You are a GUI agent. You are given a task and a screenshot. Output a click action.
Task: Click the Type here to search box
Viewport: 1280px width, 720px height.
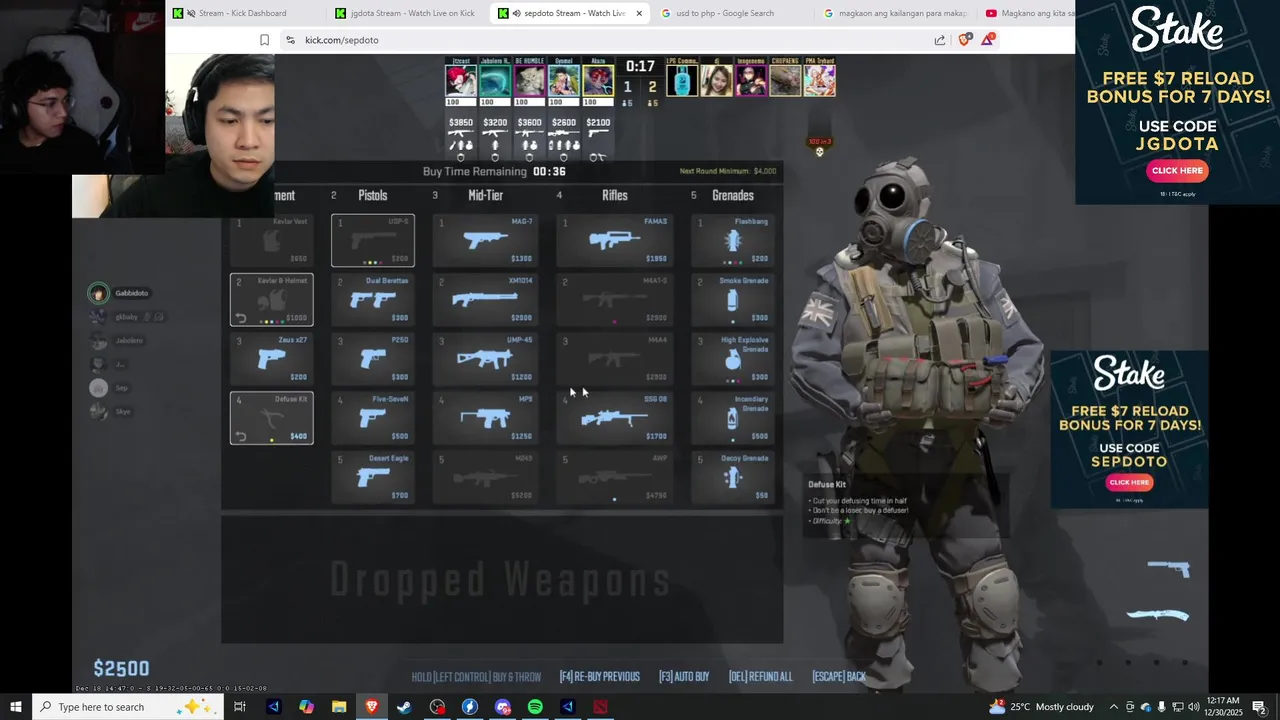128,707
